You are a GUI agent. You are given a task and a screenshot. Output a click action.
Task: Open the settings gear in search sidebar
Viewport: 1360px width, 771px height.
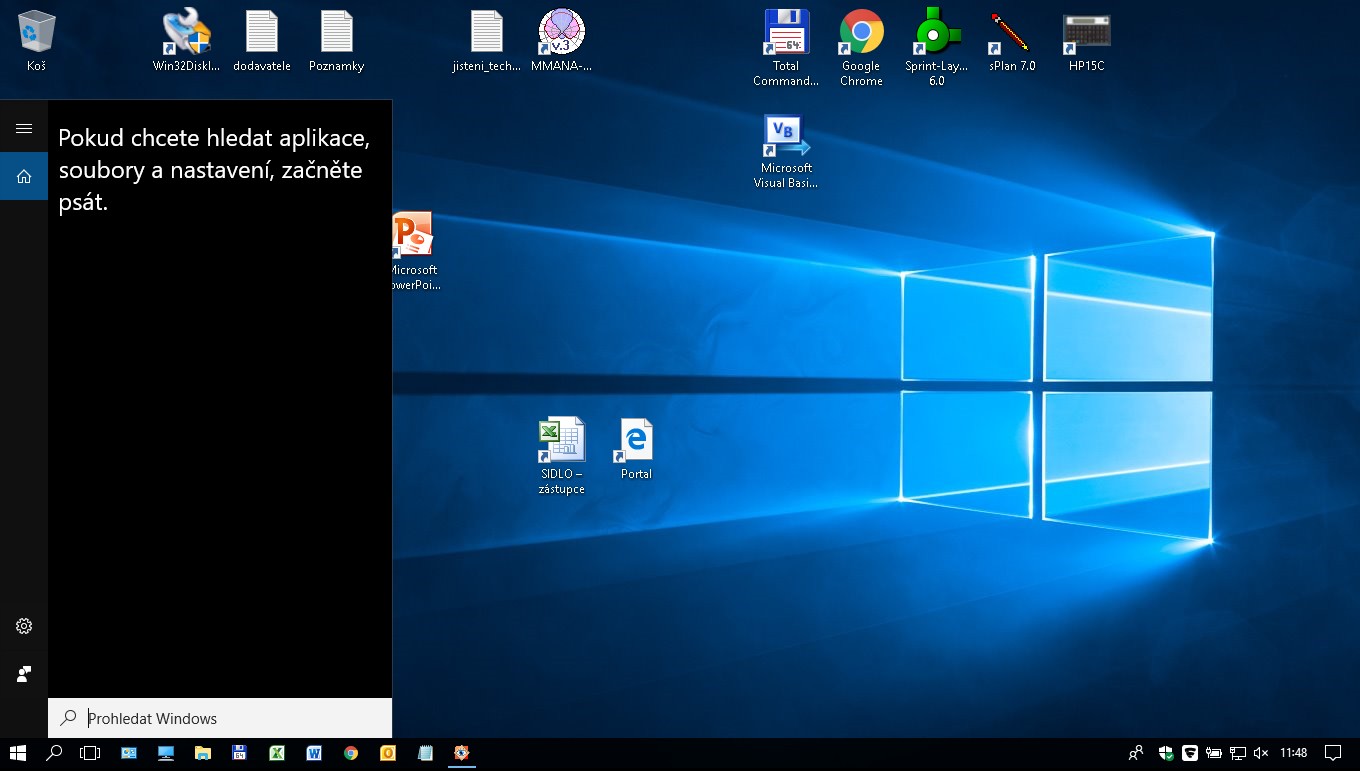[x=24, y=626]
